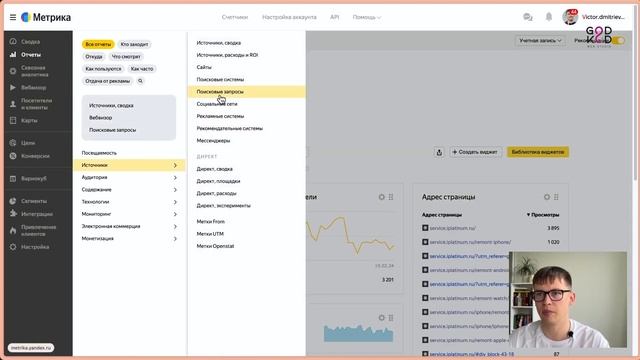This screenshot has width=640, height=360.
Task: Open the Учетная запись dropdown
Action: pos(540,40)
